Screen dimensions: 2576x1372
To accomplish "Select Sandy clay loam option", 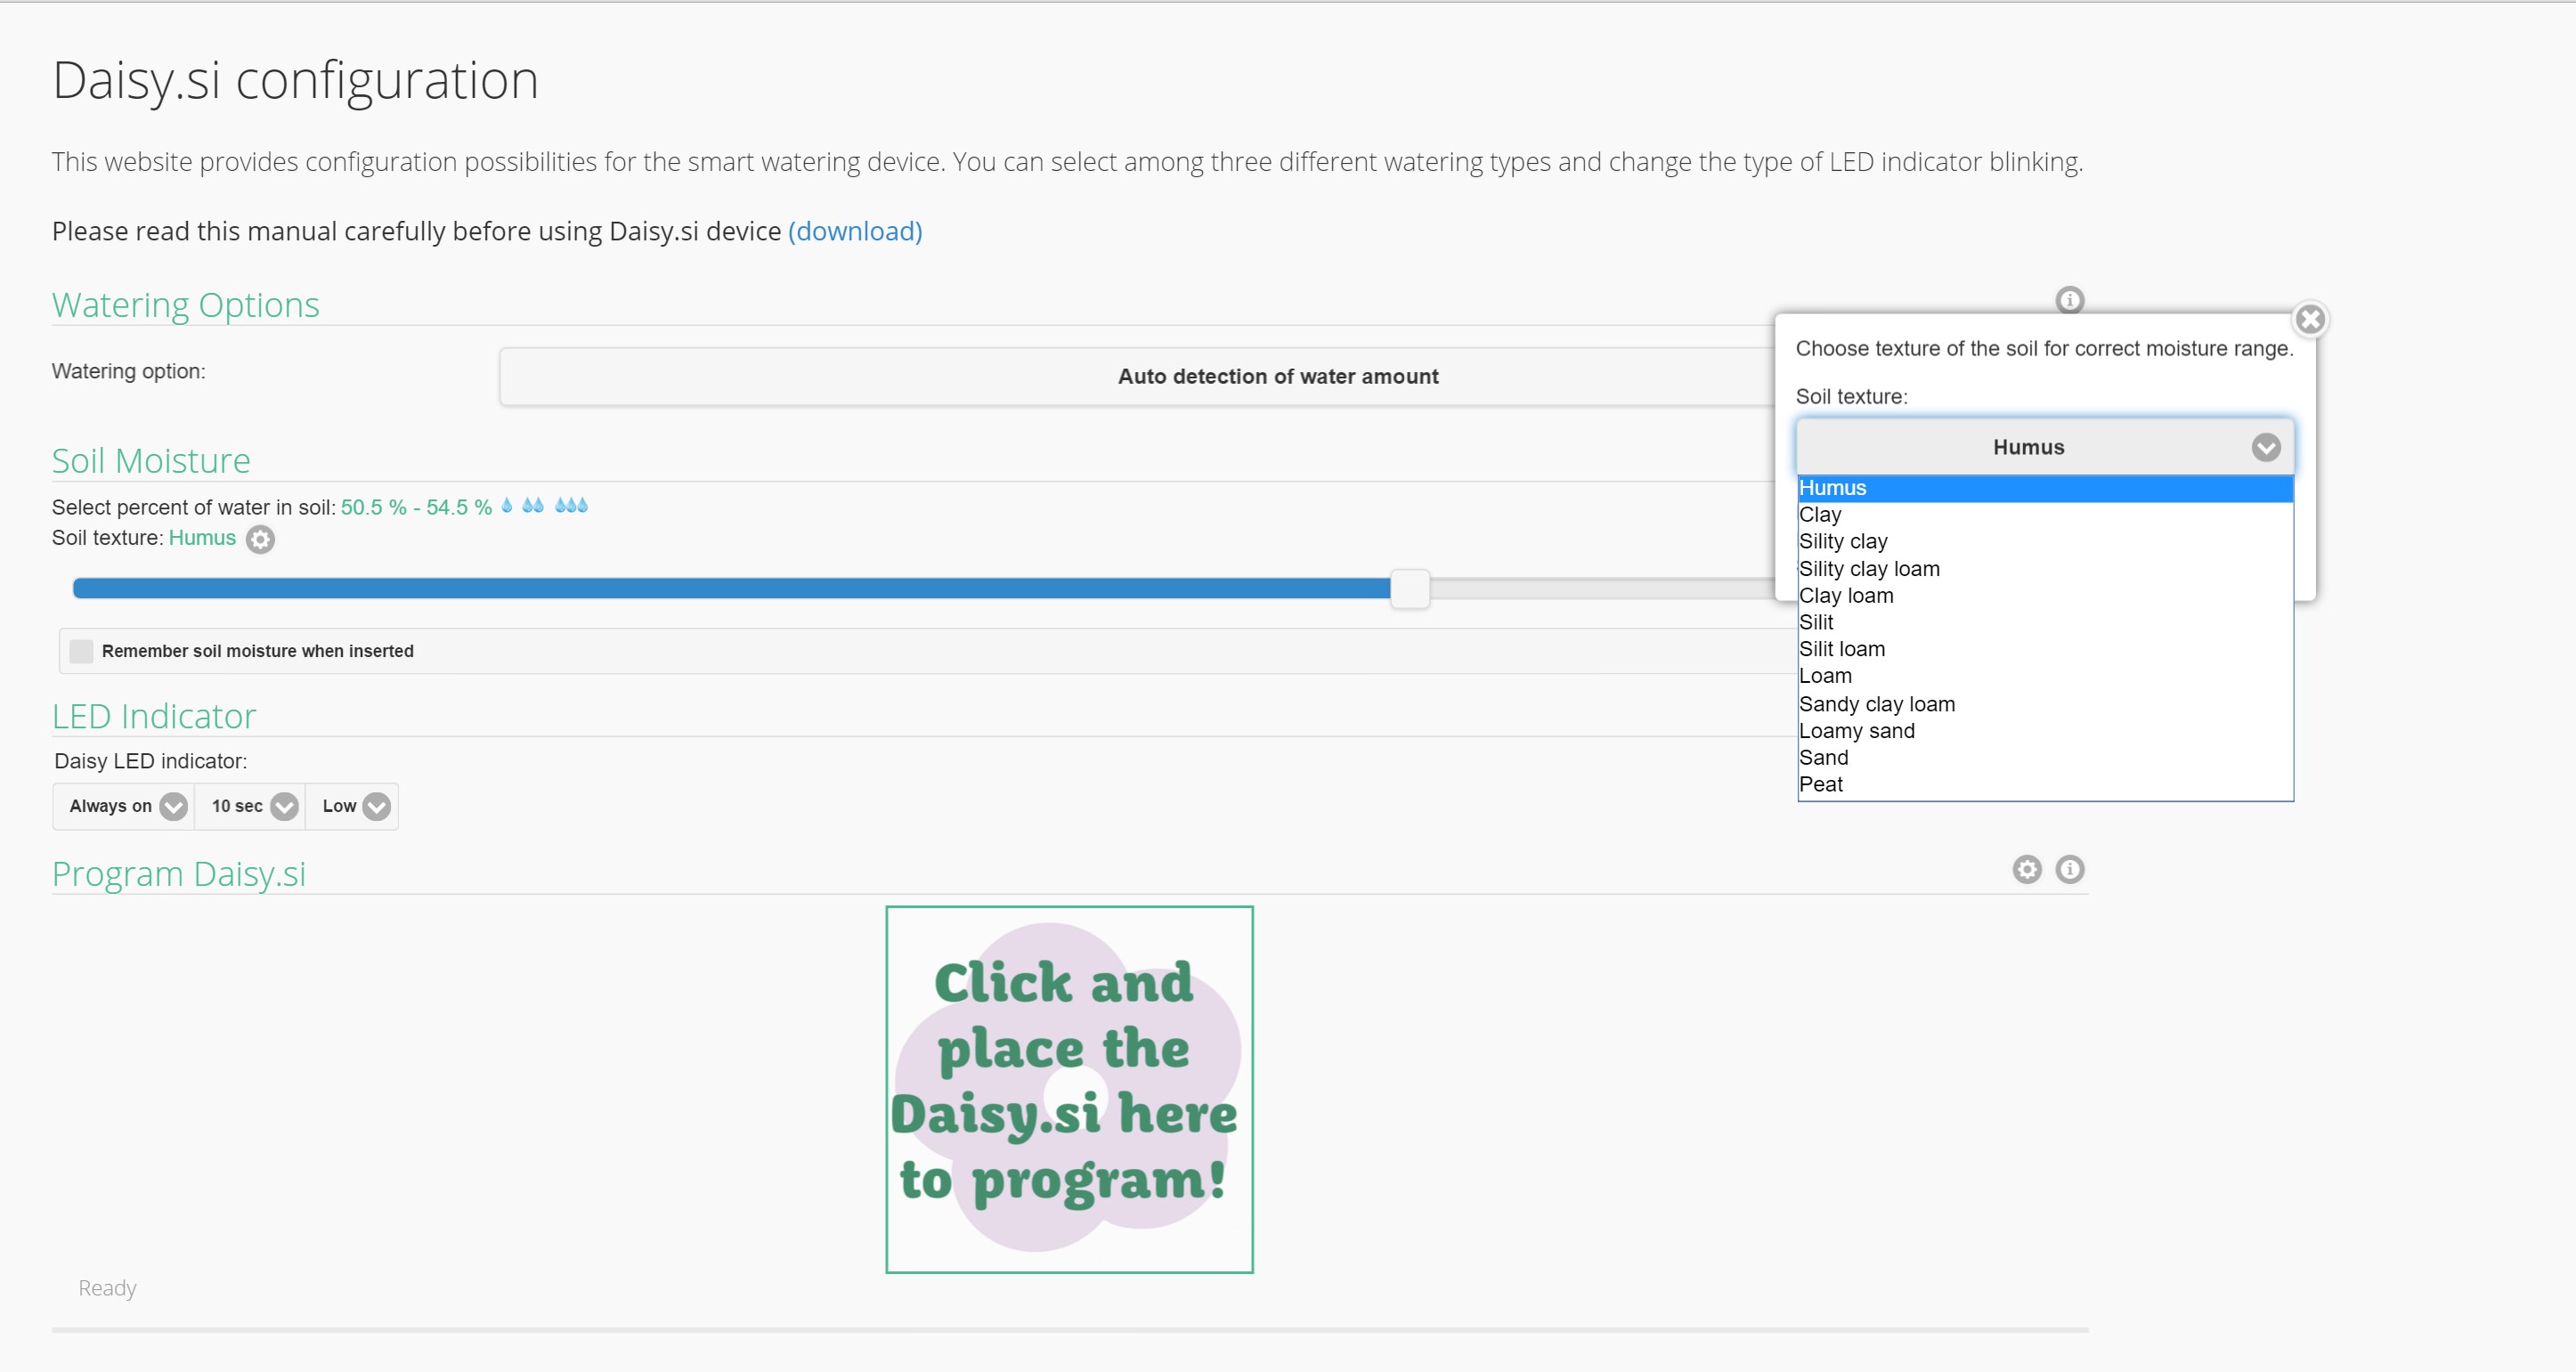I will coord(2044,704).
